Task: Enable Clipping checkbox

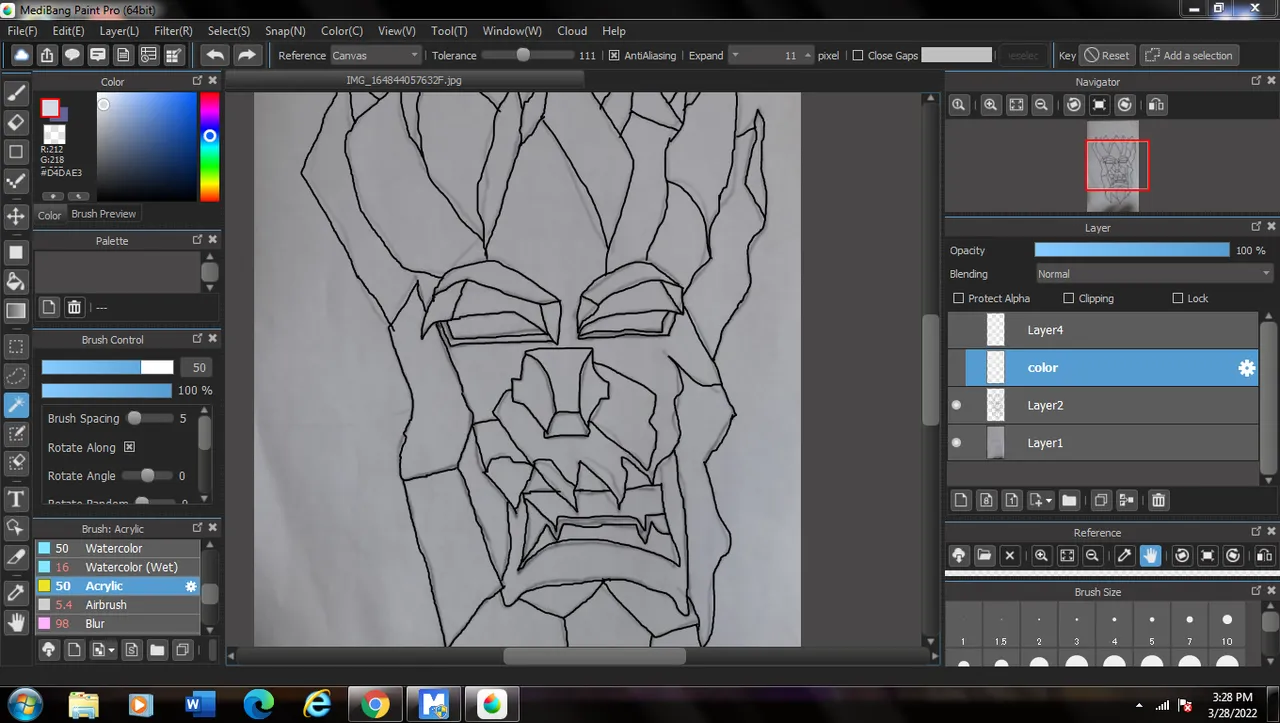Action: (x=1069, y=298)
